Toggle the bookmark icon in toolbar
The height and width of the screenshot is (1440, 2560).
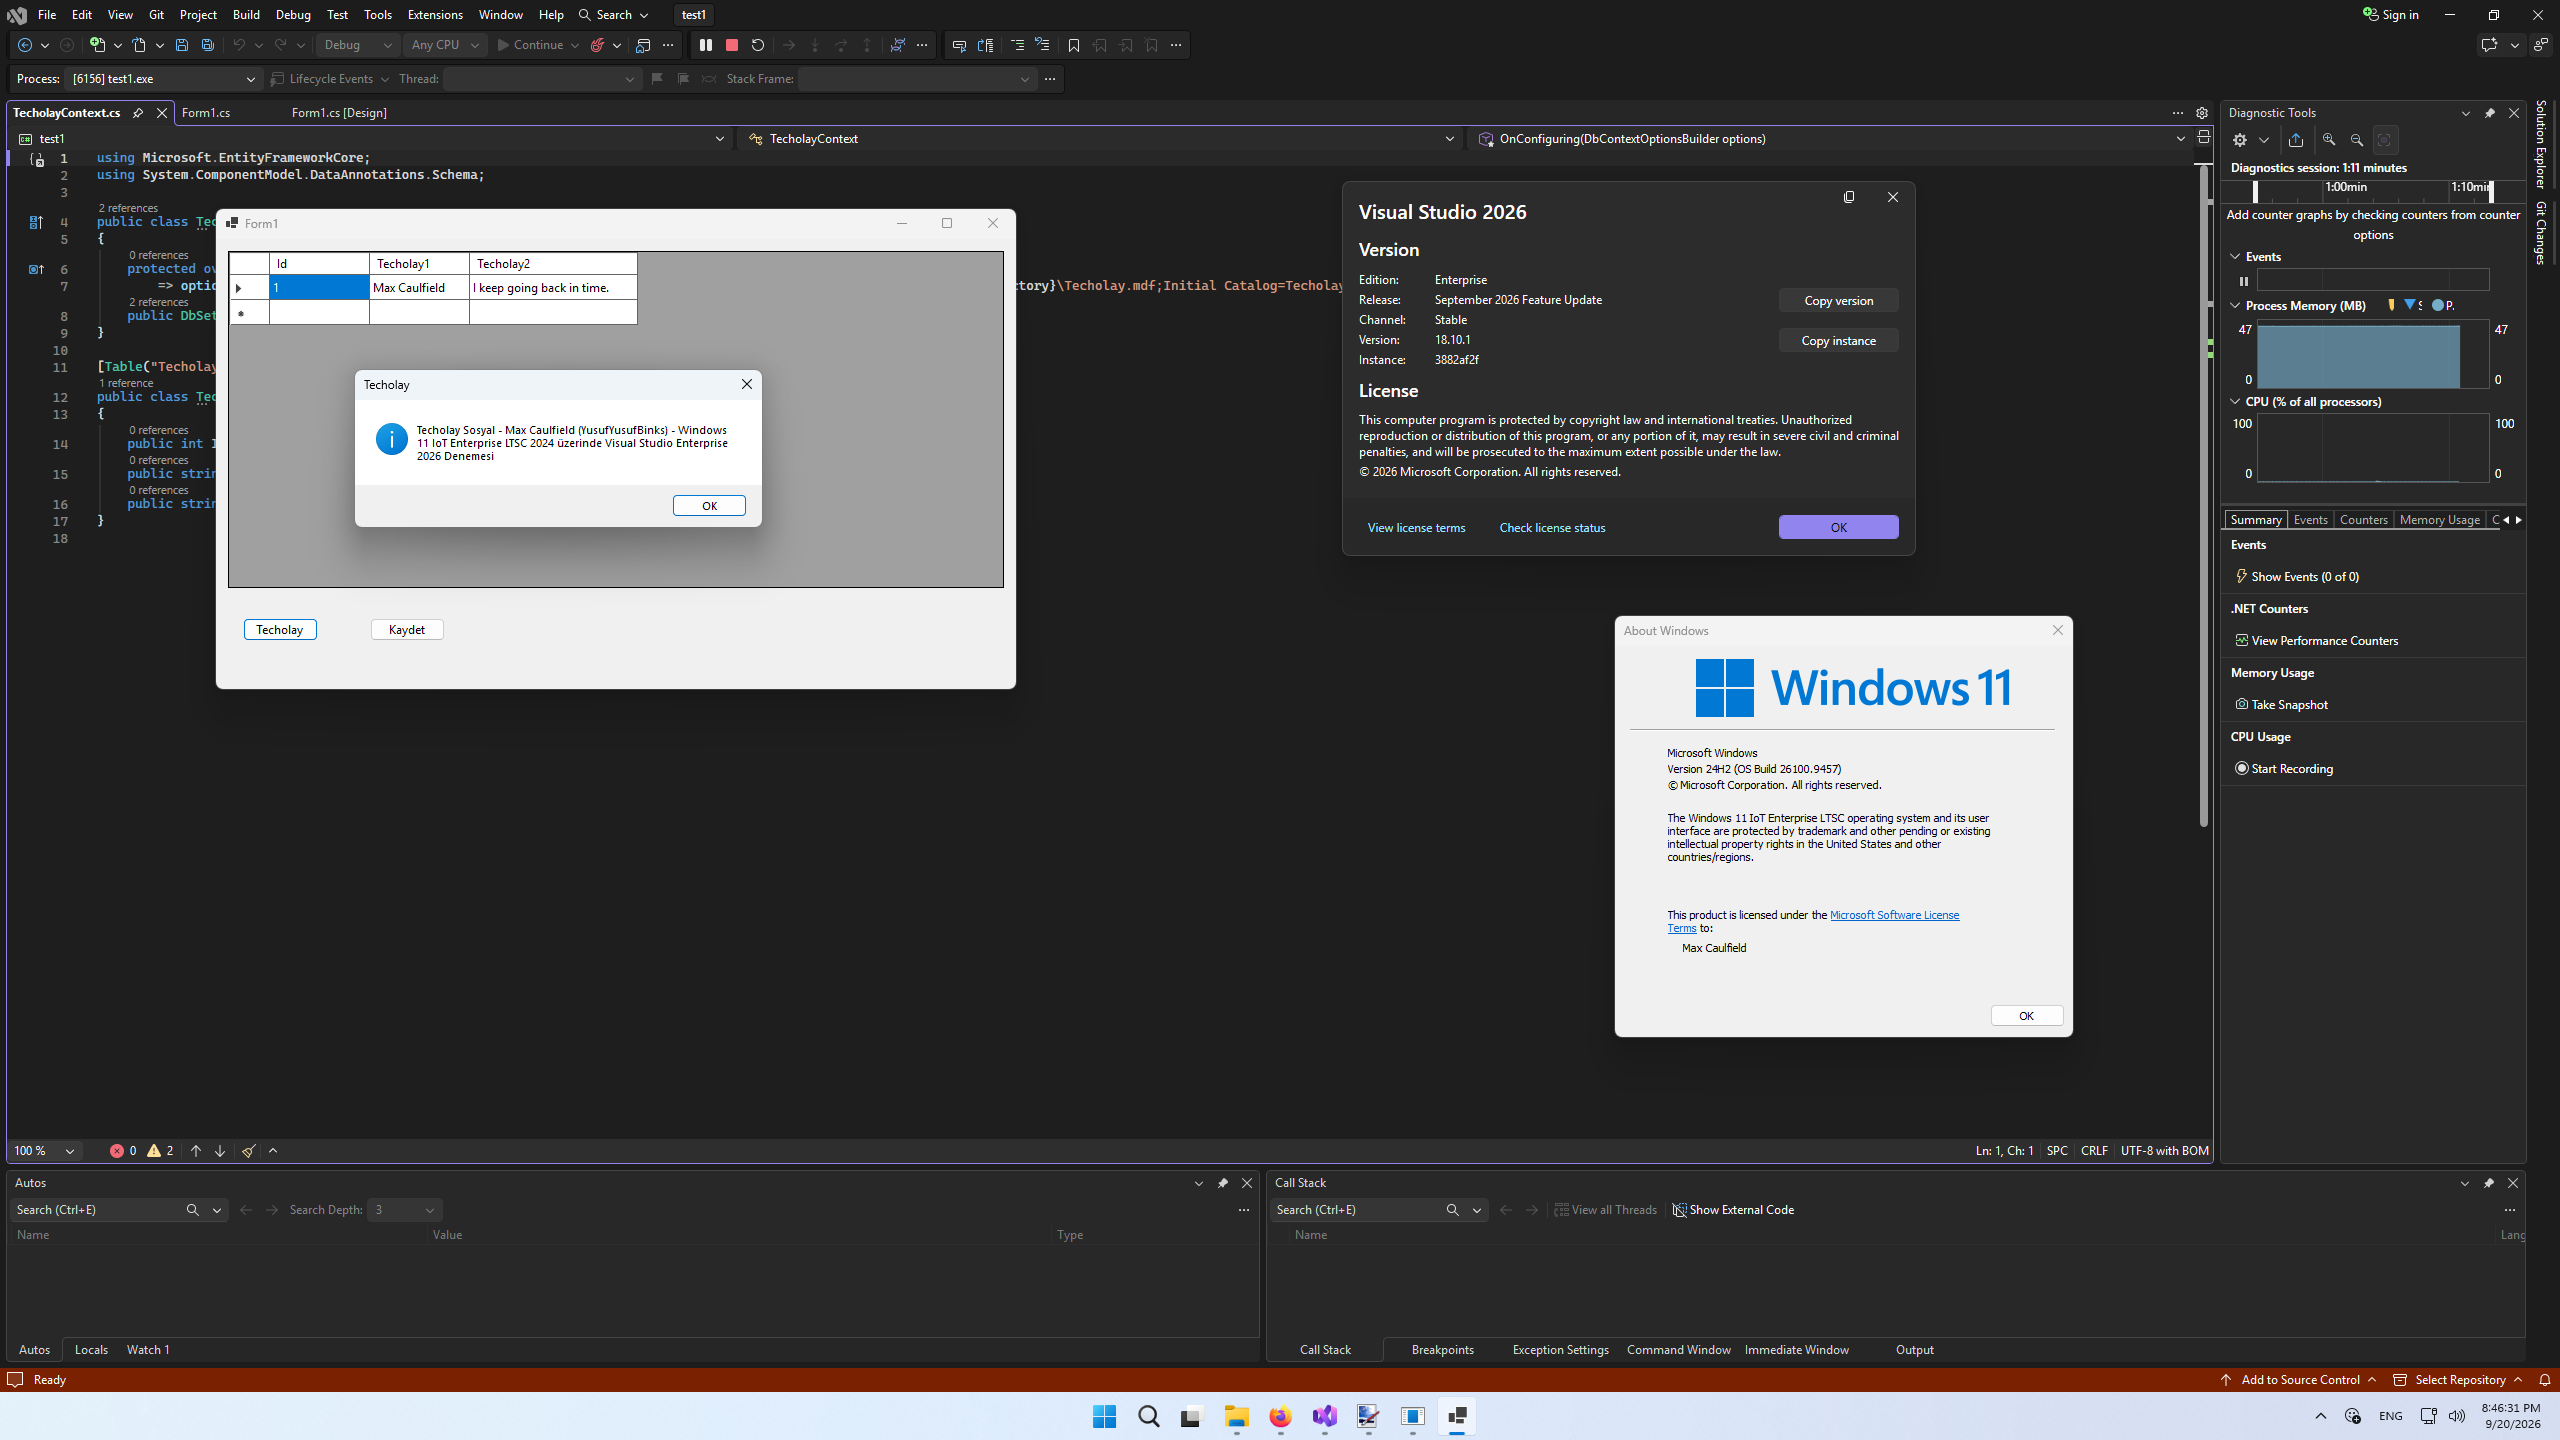coord(1074,45)
